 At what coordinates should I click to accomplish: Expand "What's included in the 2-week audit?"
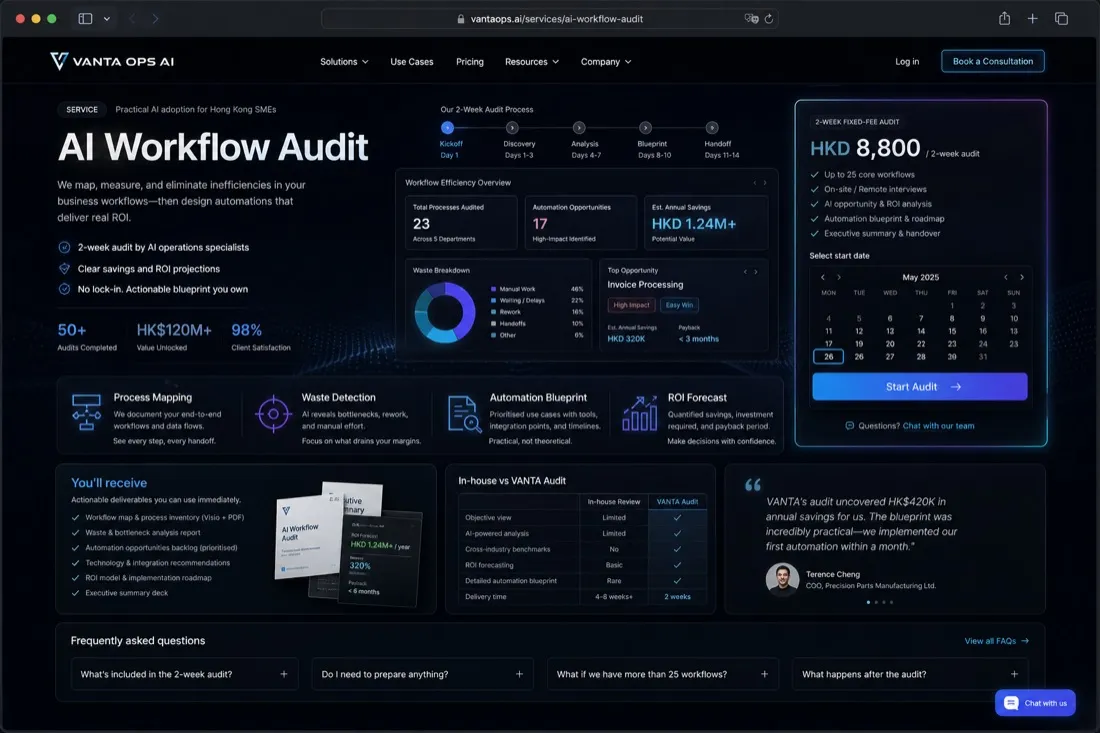tap(185, 674)
